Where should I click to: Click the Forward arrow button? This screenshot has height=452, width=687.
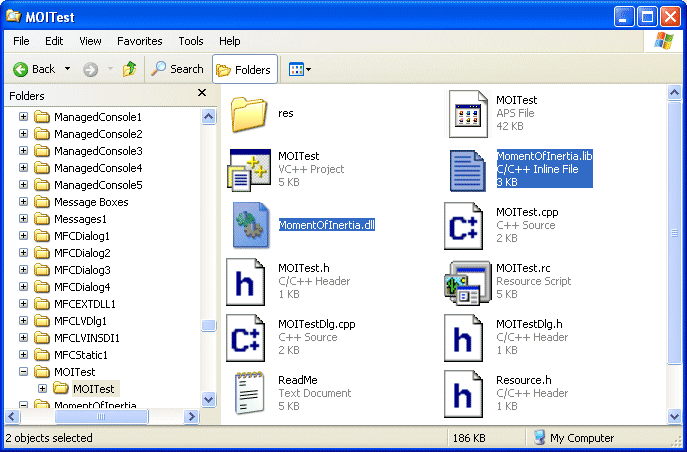click(90, 69)
